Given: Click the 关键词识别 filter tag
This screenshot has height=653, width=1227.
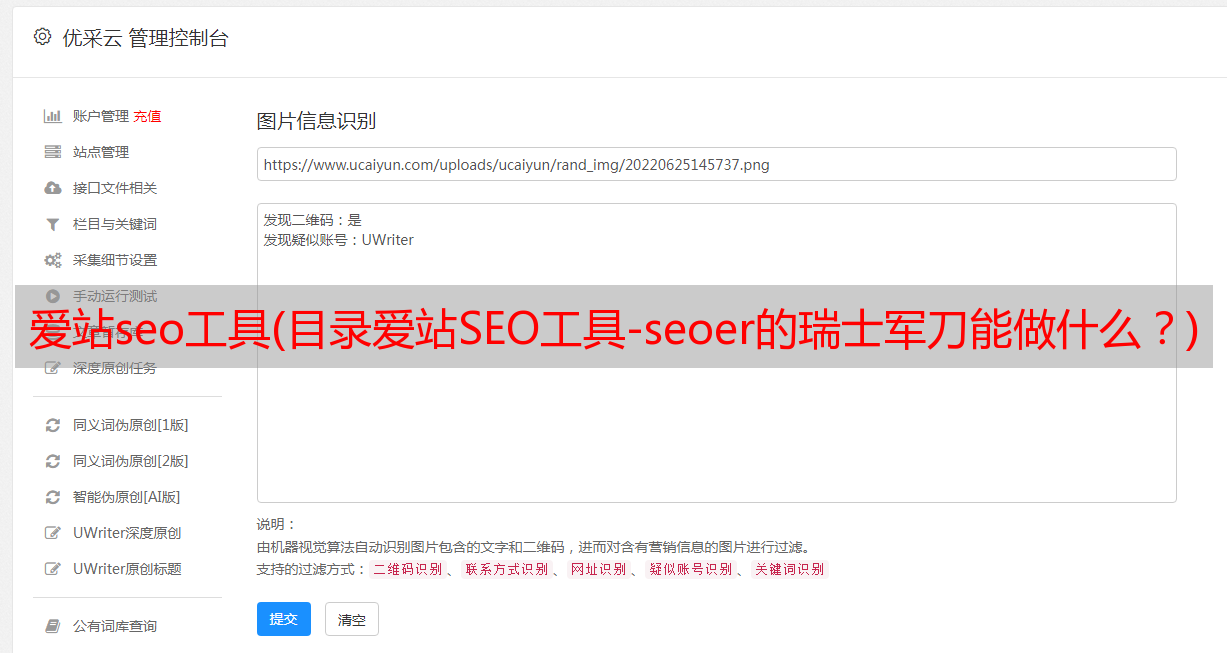Looking at the screenshot, I should tap(790, 570).
